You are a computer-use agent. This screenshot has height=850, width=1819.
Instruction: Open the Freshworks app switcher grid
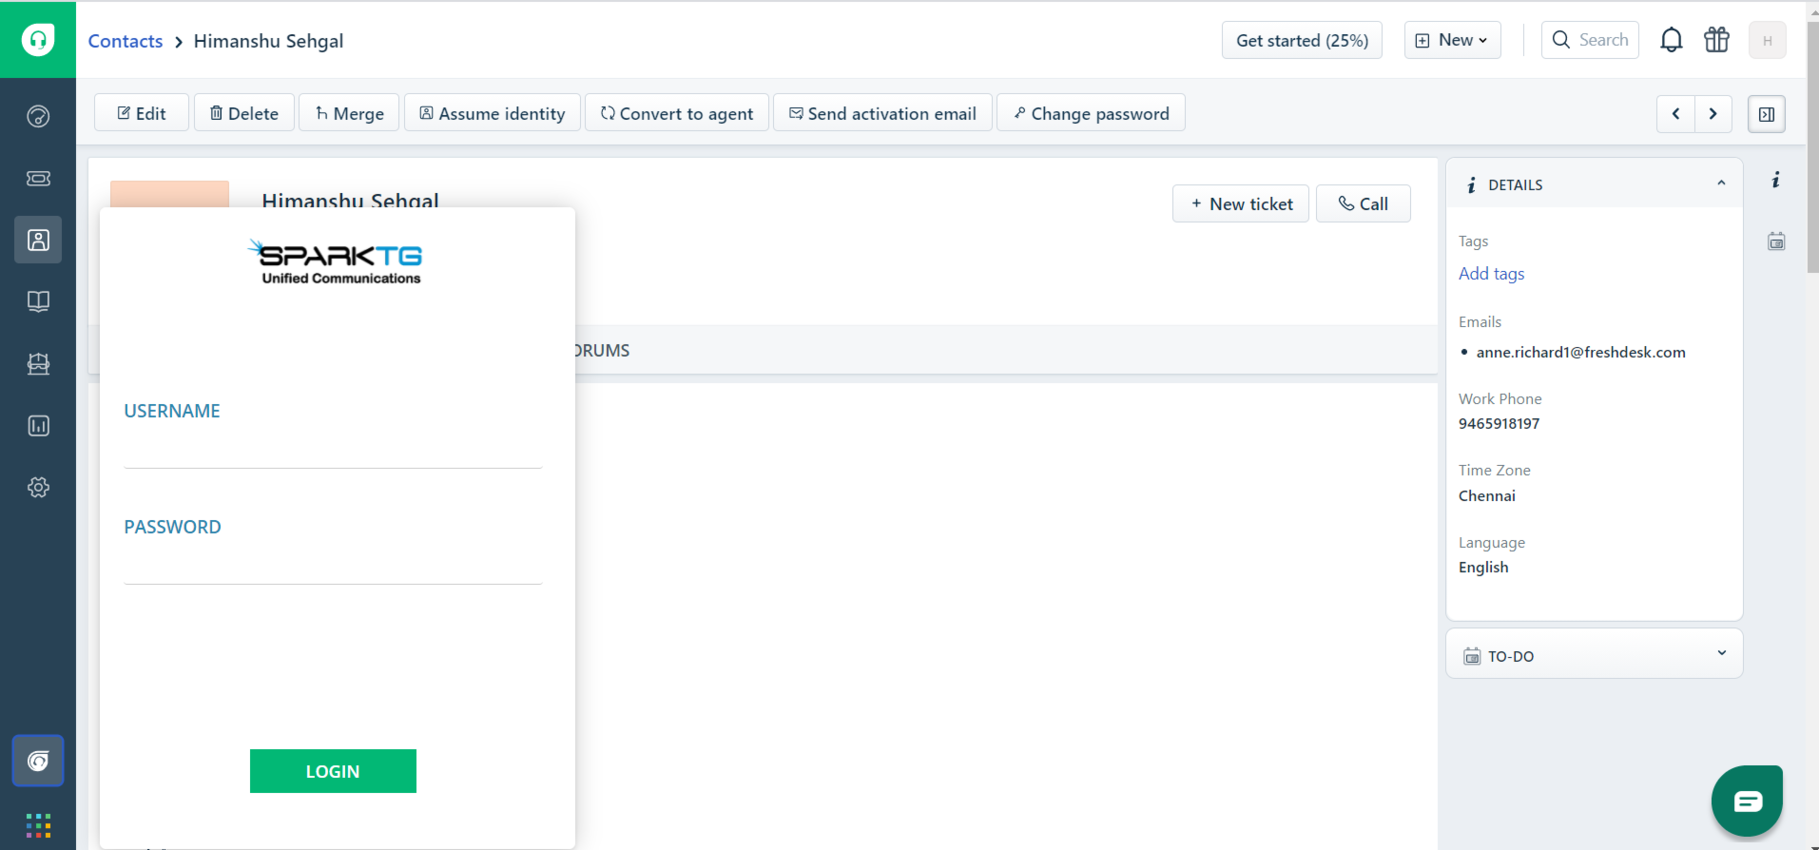click(38, 825)
